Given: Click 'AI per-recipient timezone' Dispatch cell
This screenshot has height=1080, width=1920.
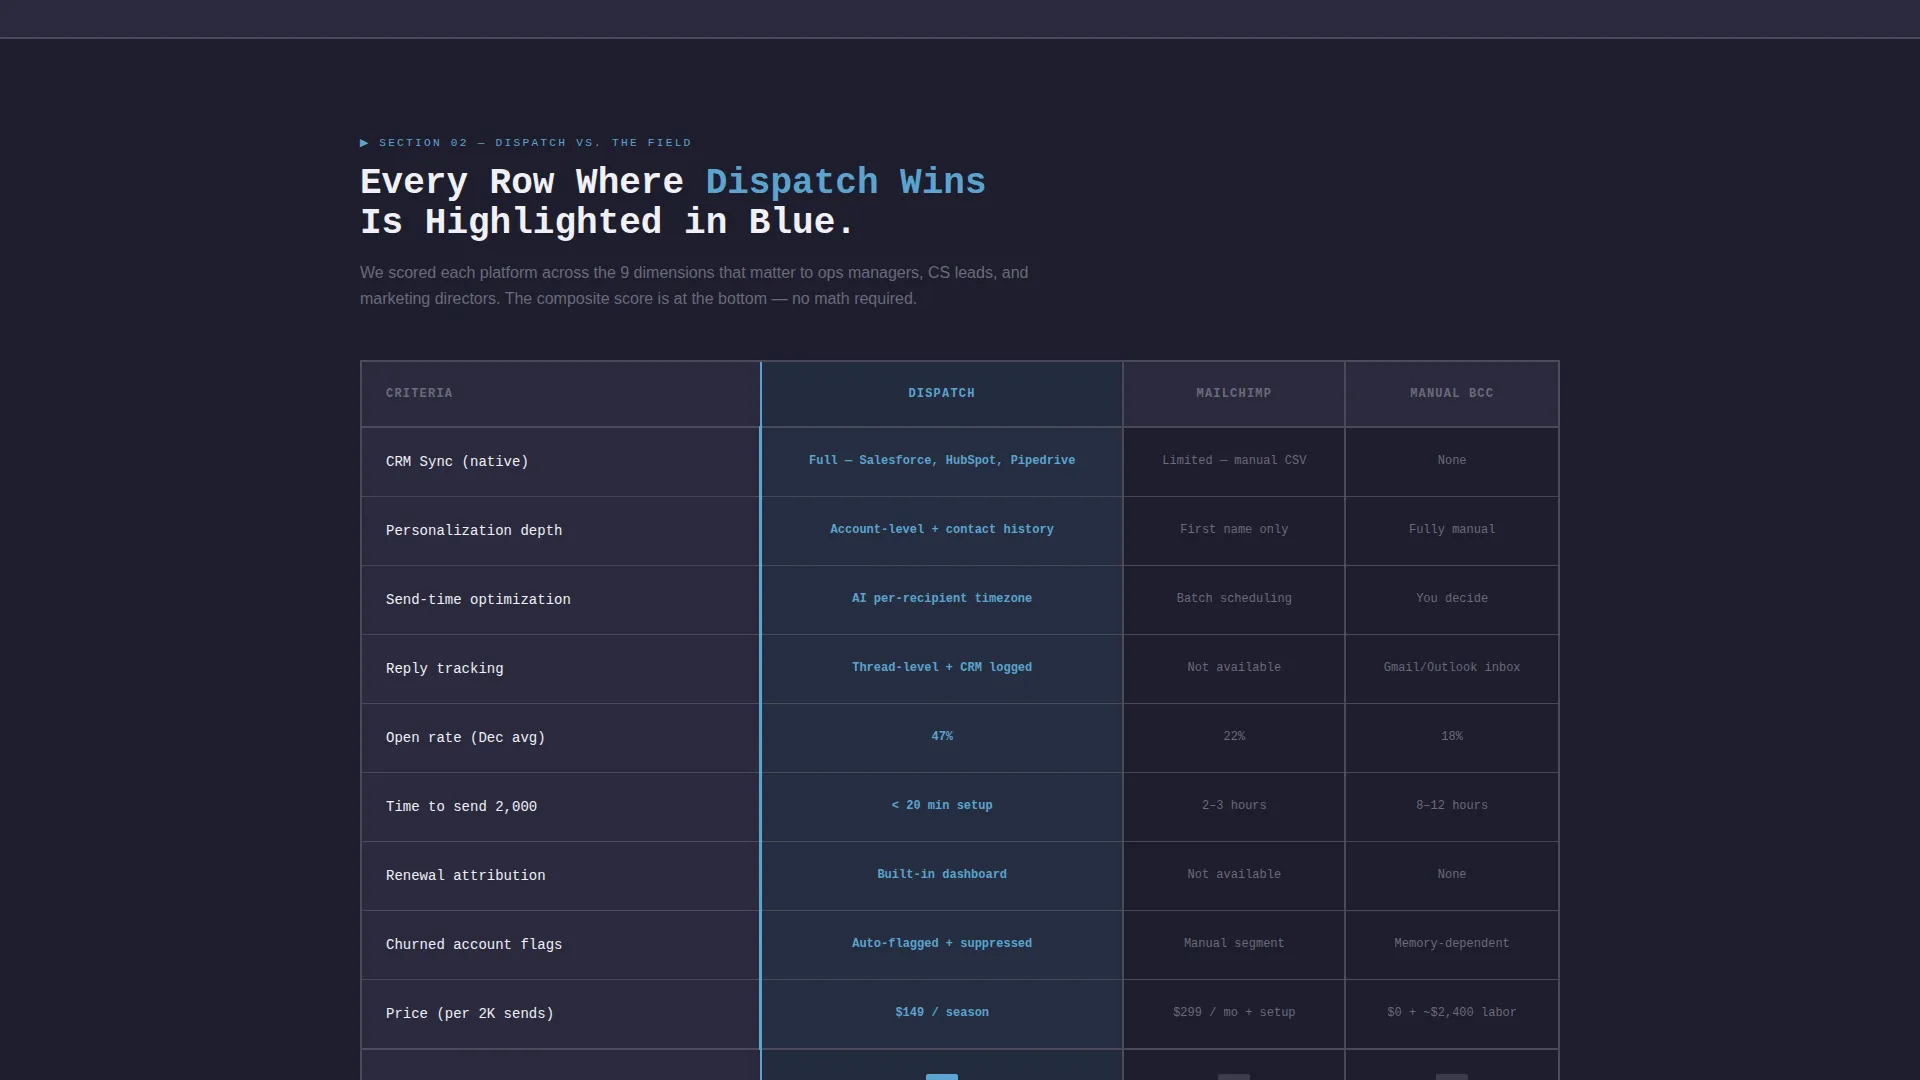Looking at the screenshot, I should [942, 600].
